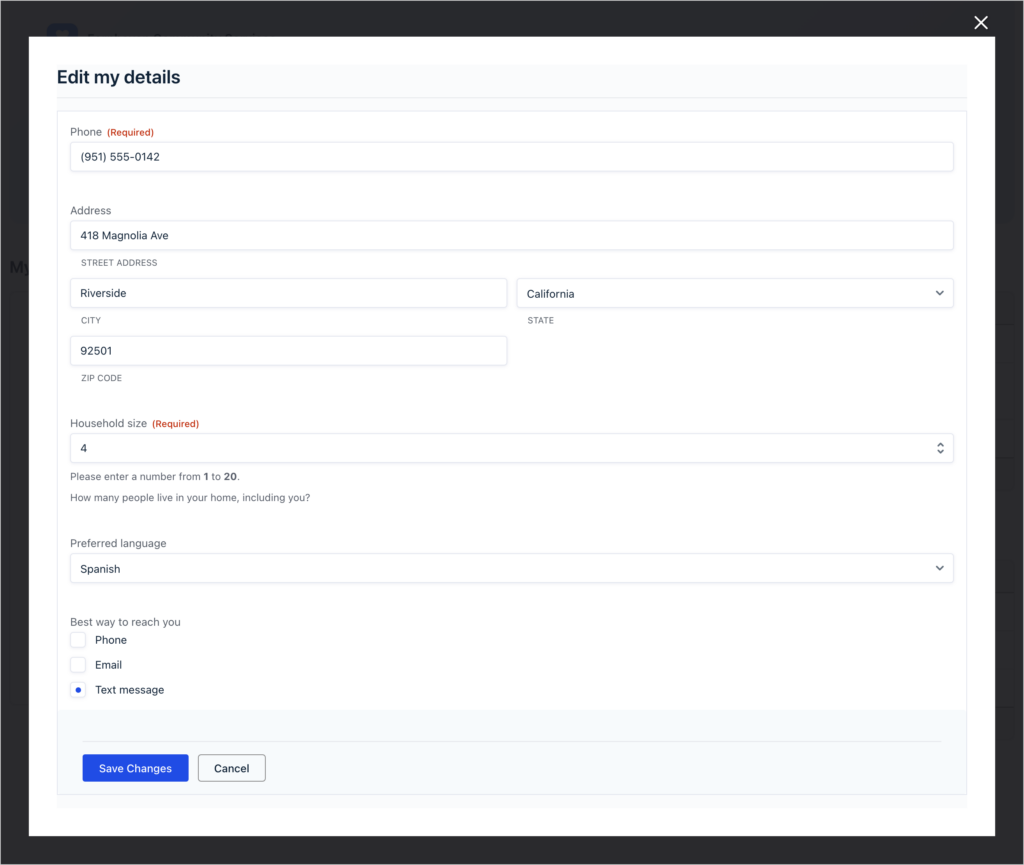Cancel editing details
Screen dimensions: 1024x865
[x=231, y=768]
